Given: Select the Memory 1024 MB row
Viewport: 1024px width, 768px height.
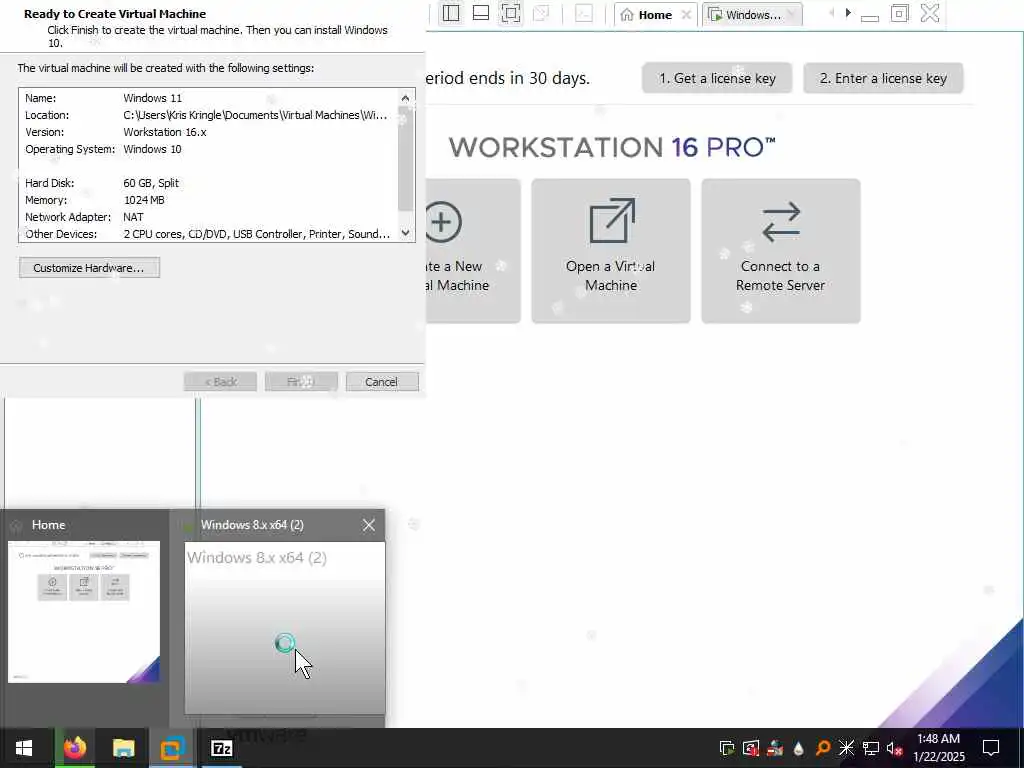Looking at the screenshot, I should click(208, 200).
